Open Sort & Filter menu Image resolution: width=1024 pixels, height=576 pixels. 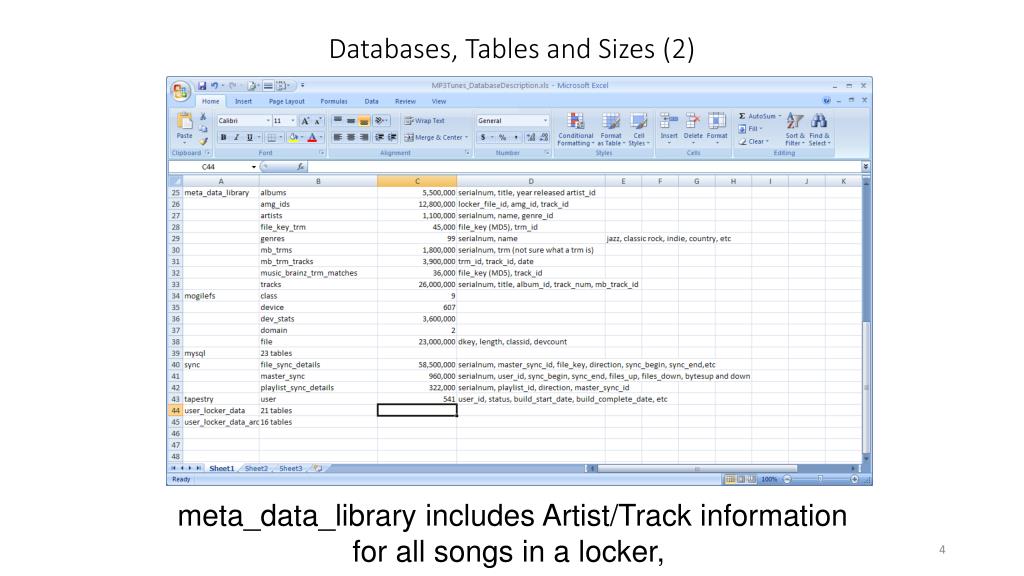coord(795,129)
